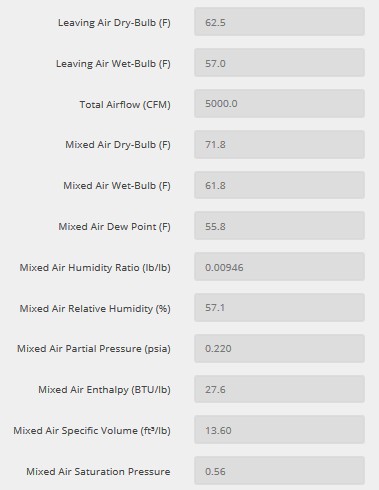Click the Total Airflow (CFM) label
The image size is (379, 490).
[x=125, y=105]
